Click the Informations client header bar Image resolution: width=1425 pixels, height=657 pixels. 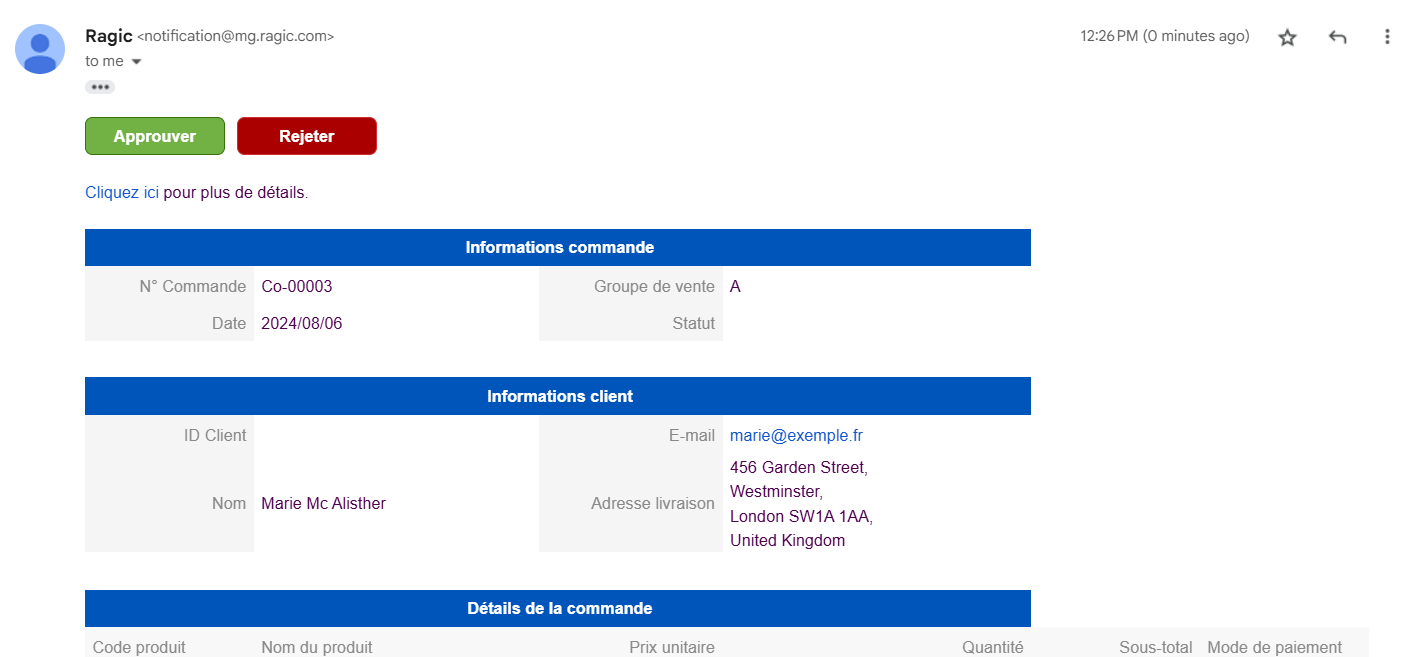[x=558, y=396]
